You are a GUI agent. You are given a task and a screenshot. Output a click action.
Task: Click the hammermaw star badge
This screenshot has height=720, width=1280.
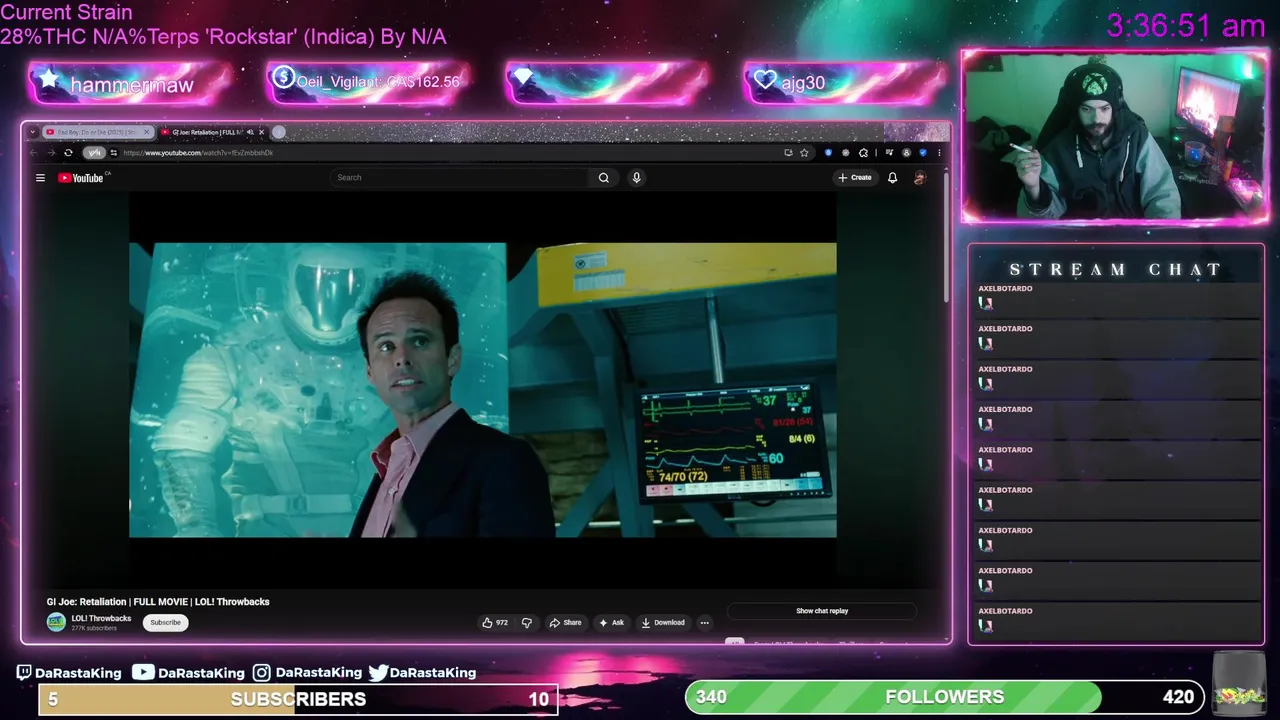(49, 79)
